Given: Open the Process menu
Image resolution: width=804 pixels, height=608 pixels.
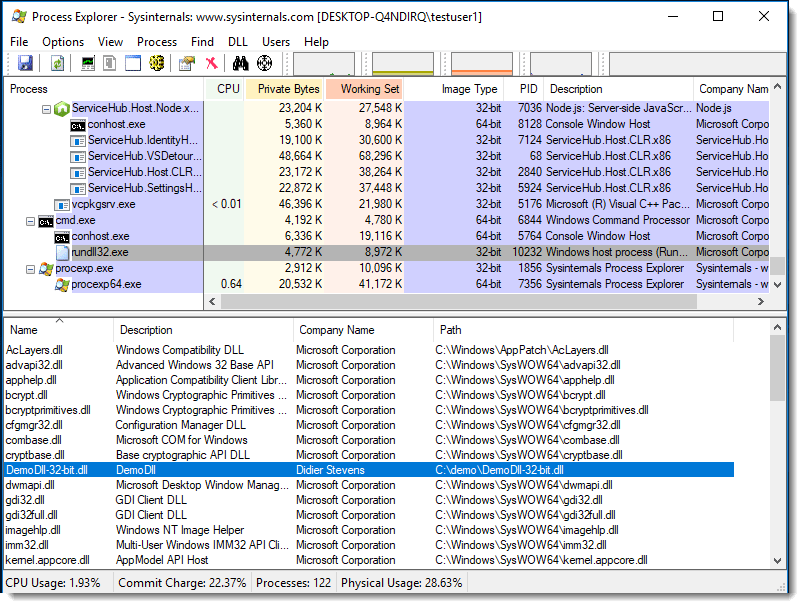Looking at the screenshot, I should coord(156,42).
